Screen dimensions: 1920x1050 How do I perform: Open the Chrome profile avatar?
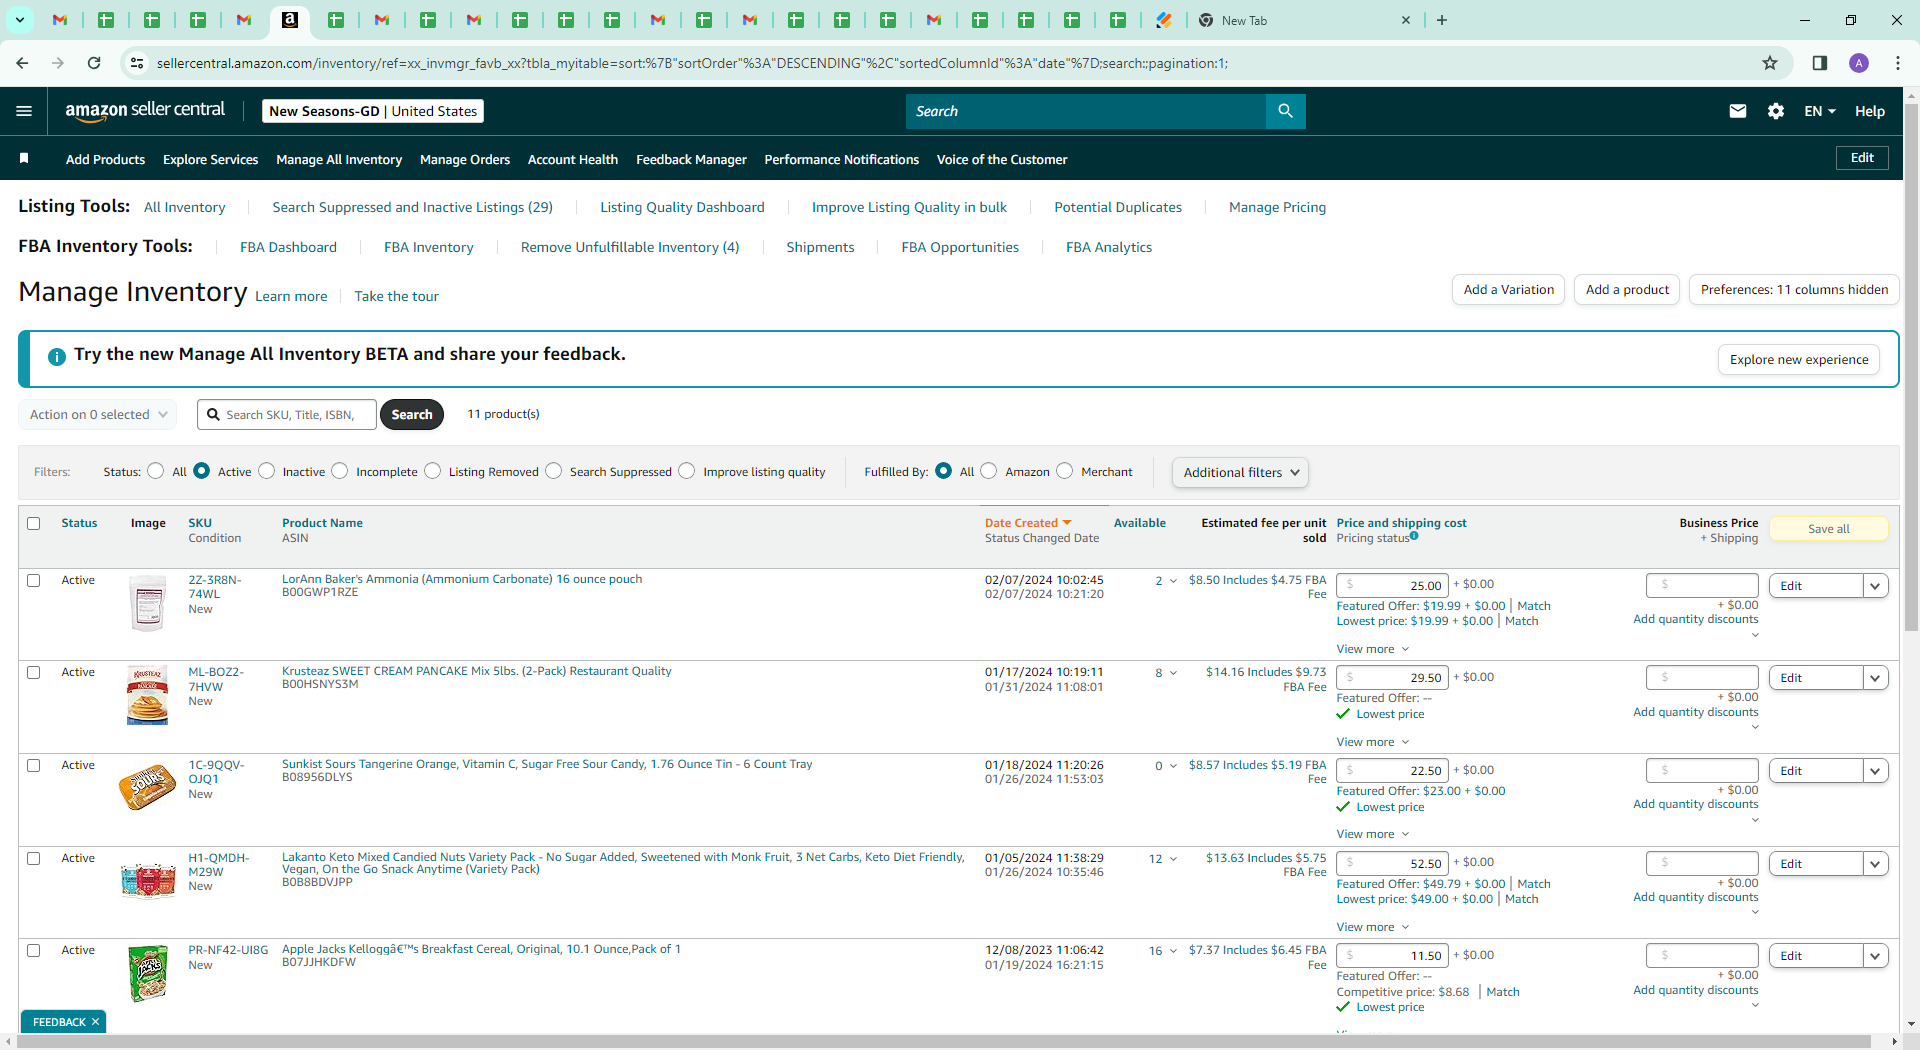tap(1859, 63)
